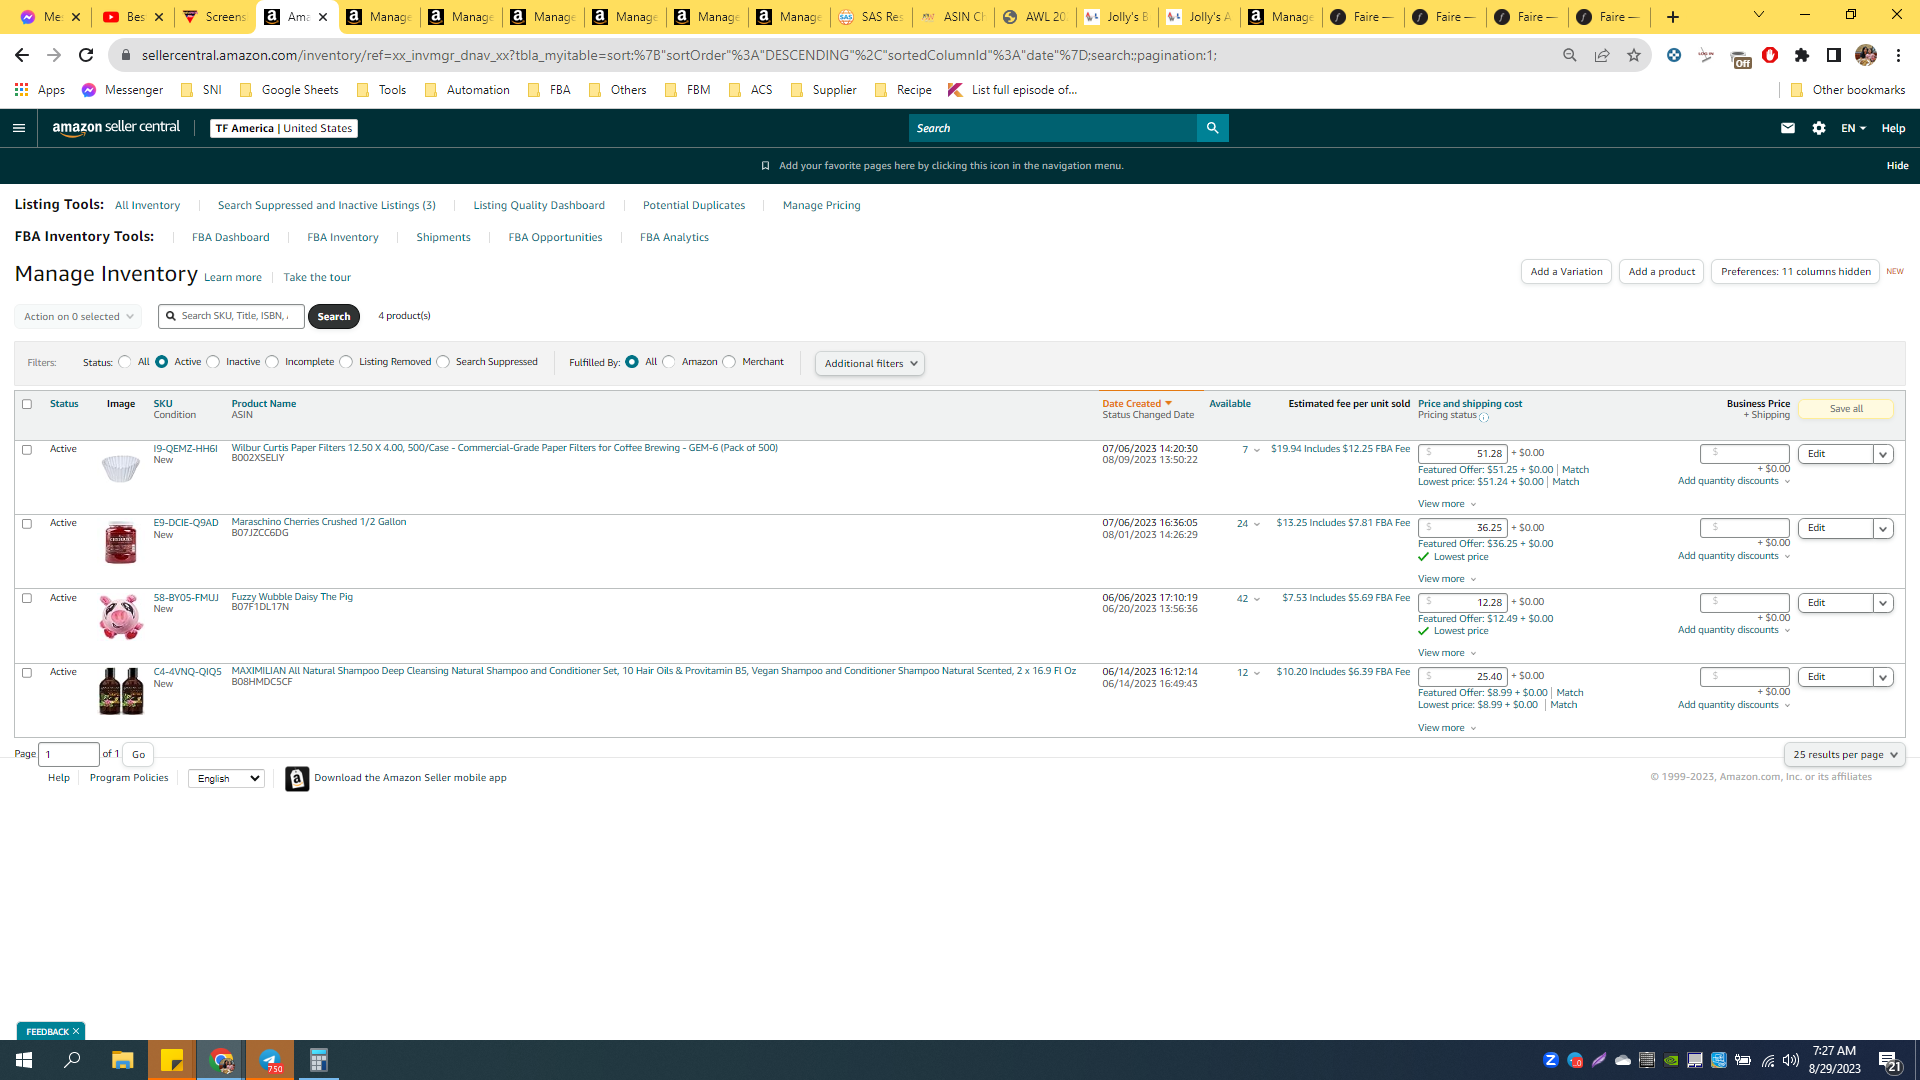
Task: Select the All status radio button
Action: 125,362
